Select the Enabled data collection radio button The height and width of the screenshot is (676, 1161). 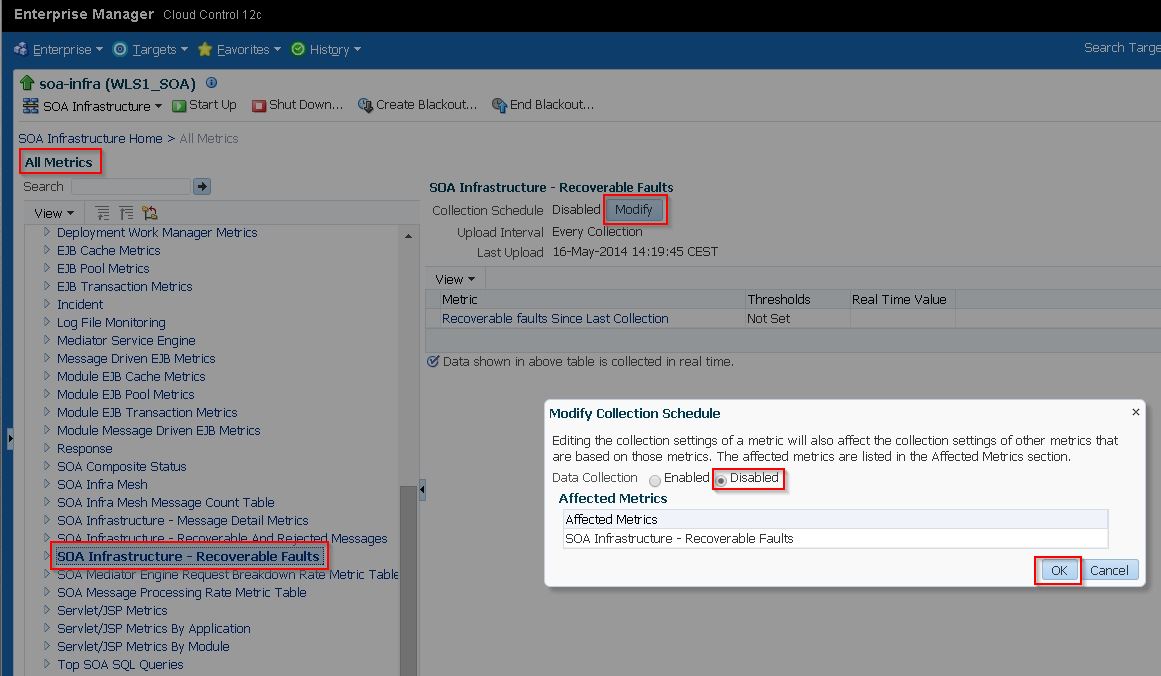(655, 479)
